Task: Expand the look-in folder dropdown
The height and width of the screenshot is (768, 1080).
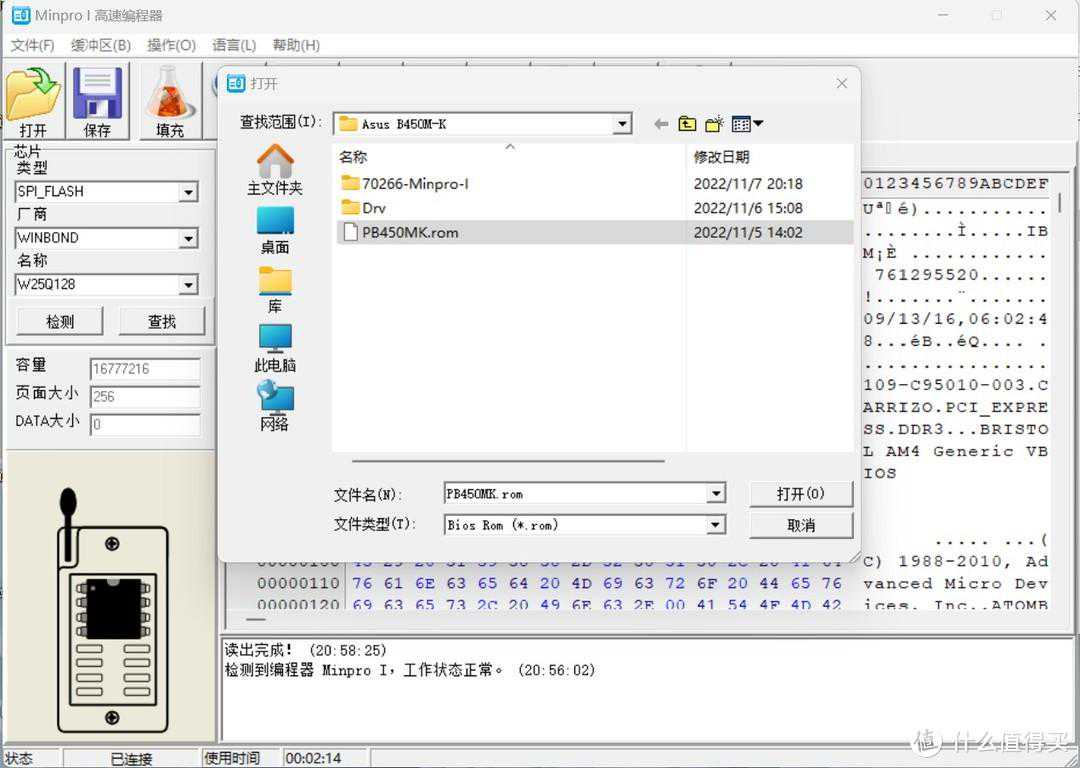Action: (x=623, y=124)
